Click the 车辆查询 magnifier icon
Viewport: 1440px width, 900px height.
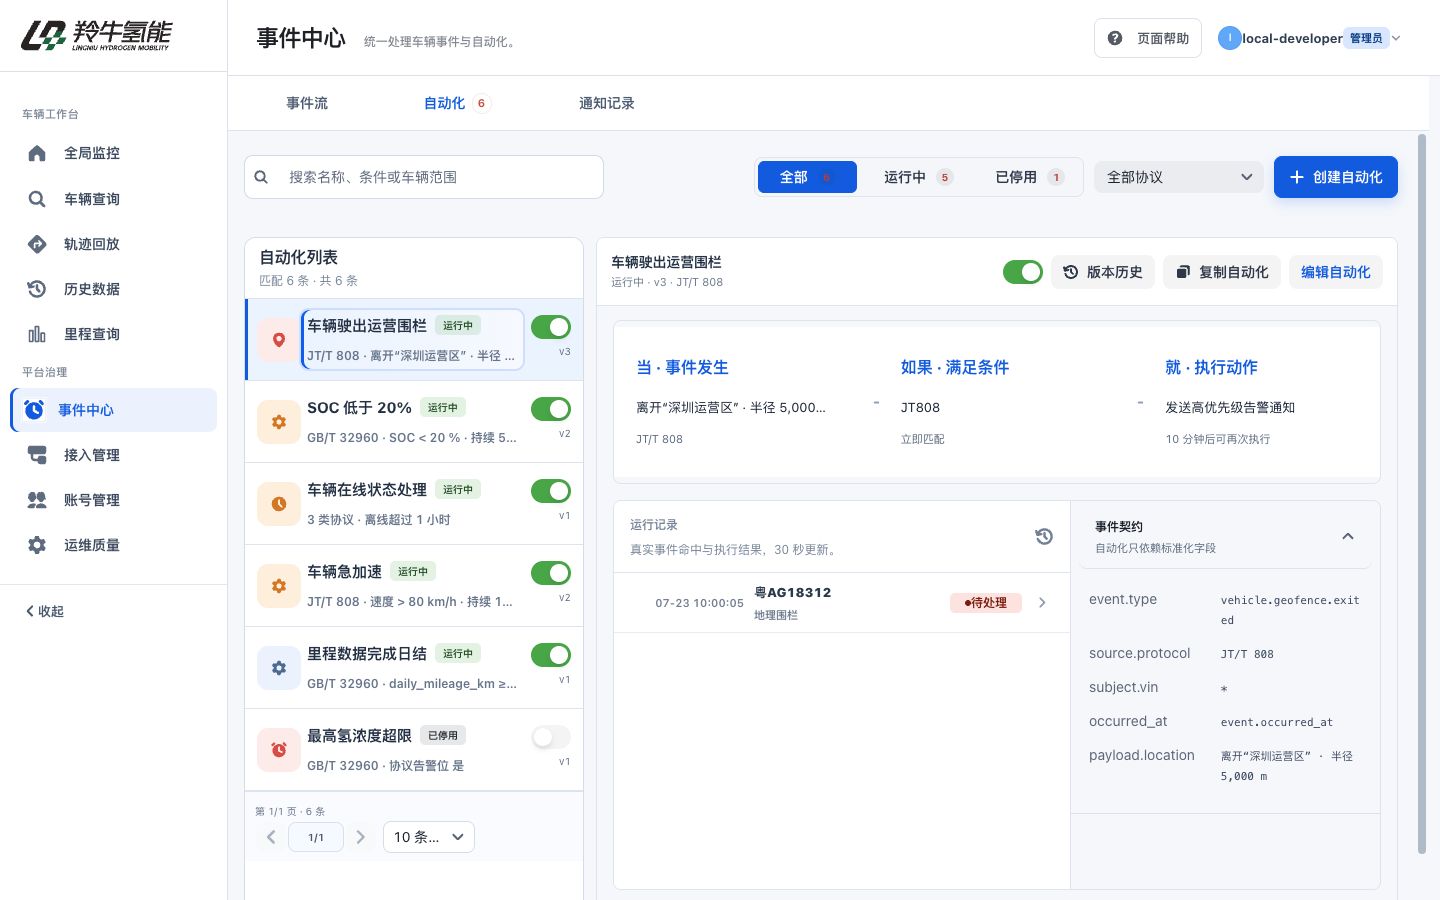37,199
